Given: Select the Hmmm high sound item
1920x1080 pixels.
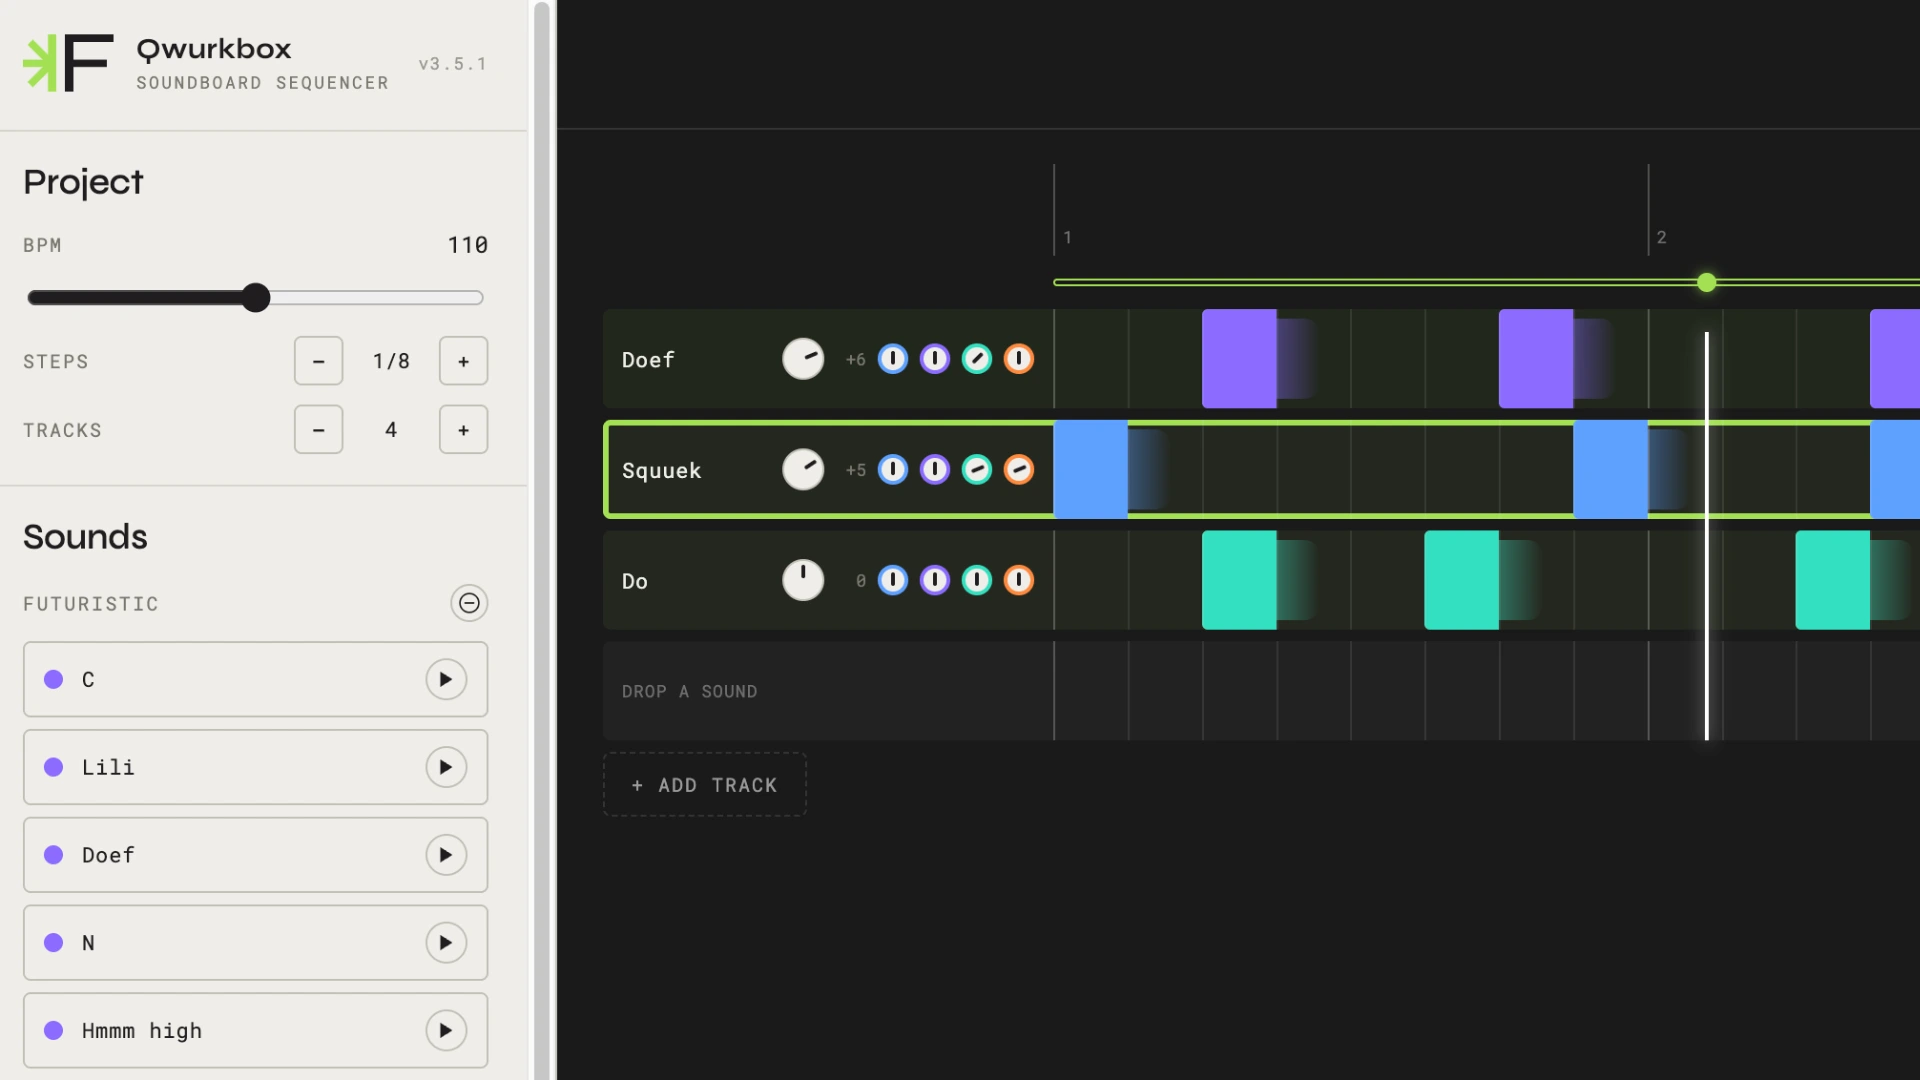Looking at the screenshot, I should point(256,1031).
